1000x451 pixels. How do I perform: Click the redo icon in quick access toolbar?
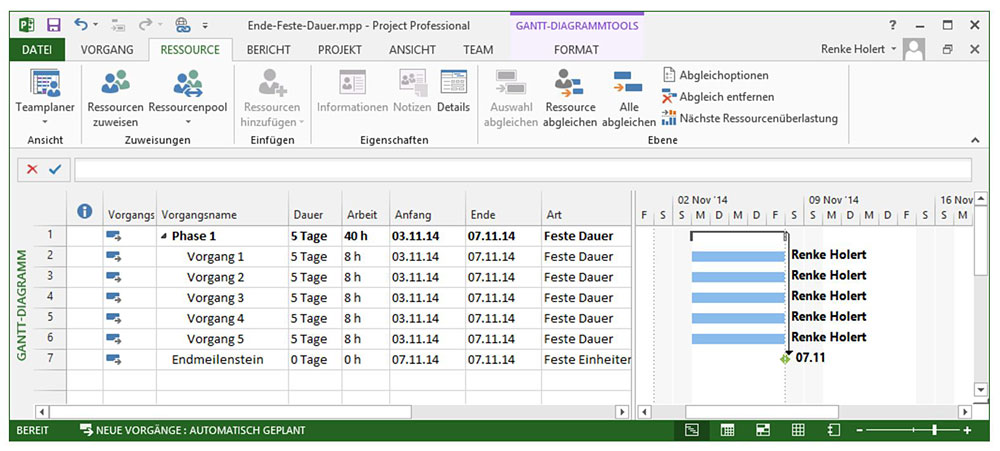pyautogui.click(x=145, y=25)
